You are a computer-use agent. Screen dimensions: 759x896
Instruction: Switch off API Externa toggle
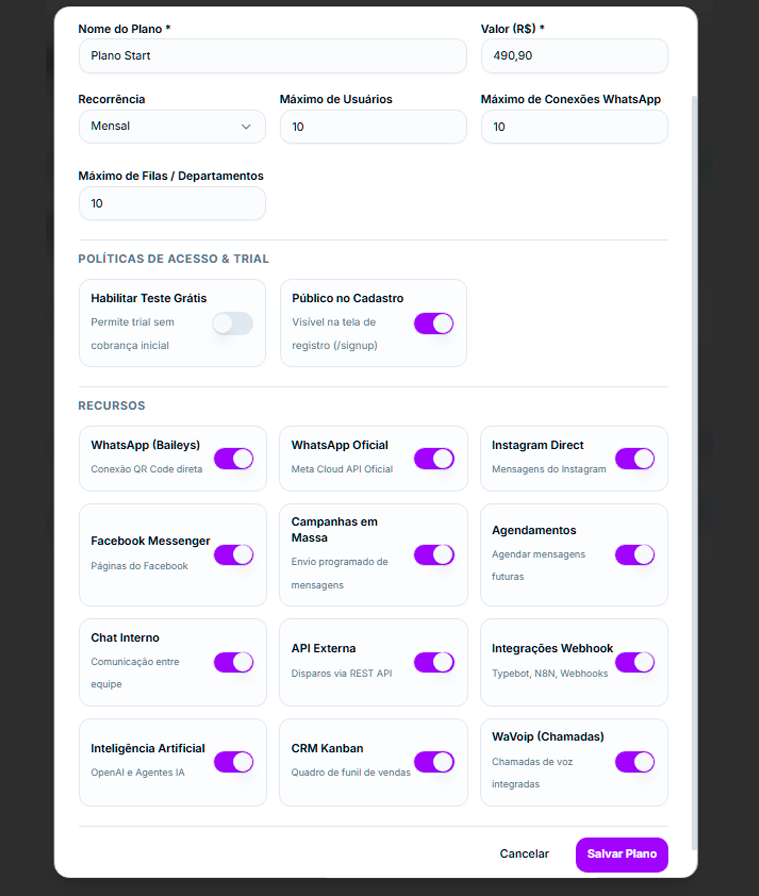pos(434,662)
